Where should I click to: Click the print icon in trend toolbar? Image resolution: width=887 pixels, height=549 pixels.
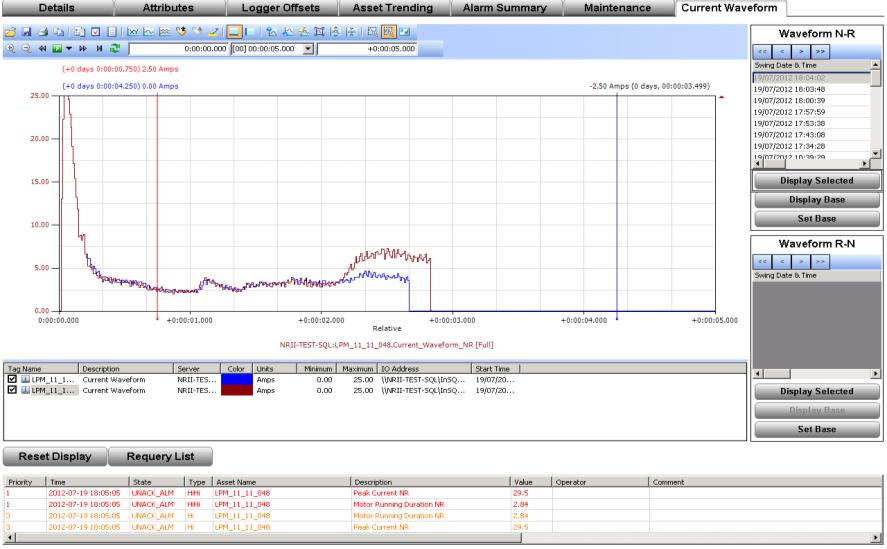pyautogui.click(x=42, y=32)
